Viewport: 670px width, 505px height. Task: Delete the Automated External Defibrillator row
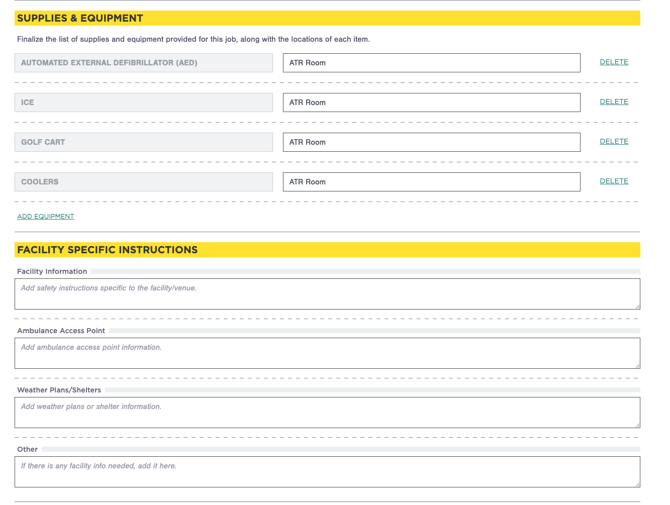click(x=613, y=62)
